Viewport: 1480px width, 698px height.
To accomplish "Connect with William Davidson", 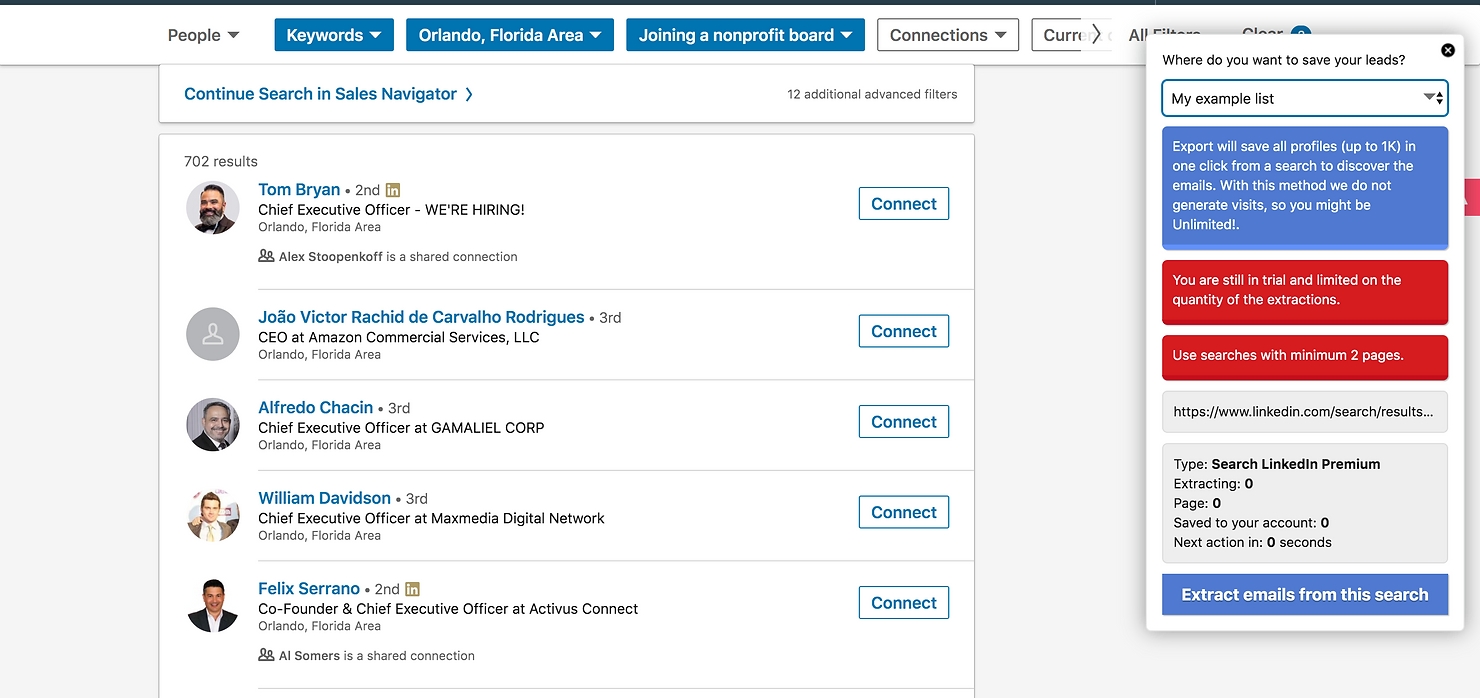I will click(x=903, y=512).
